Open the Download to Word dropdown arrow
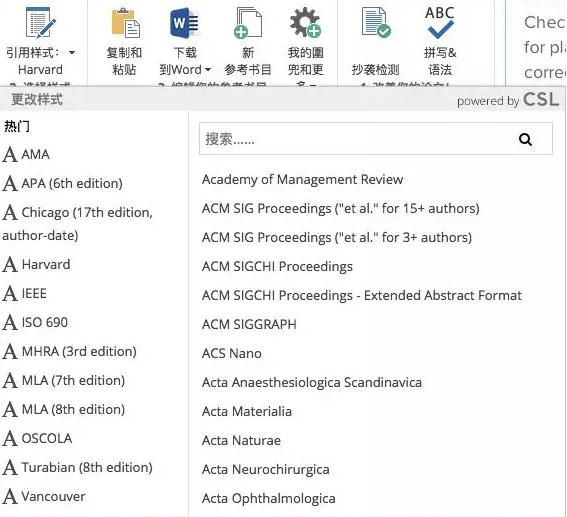This screenshot has height=517, width=567. click(x=208, y=69)
